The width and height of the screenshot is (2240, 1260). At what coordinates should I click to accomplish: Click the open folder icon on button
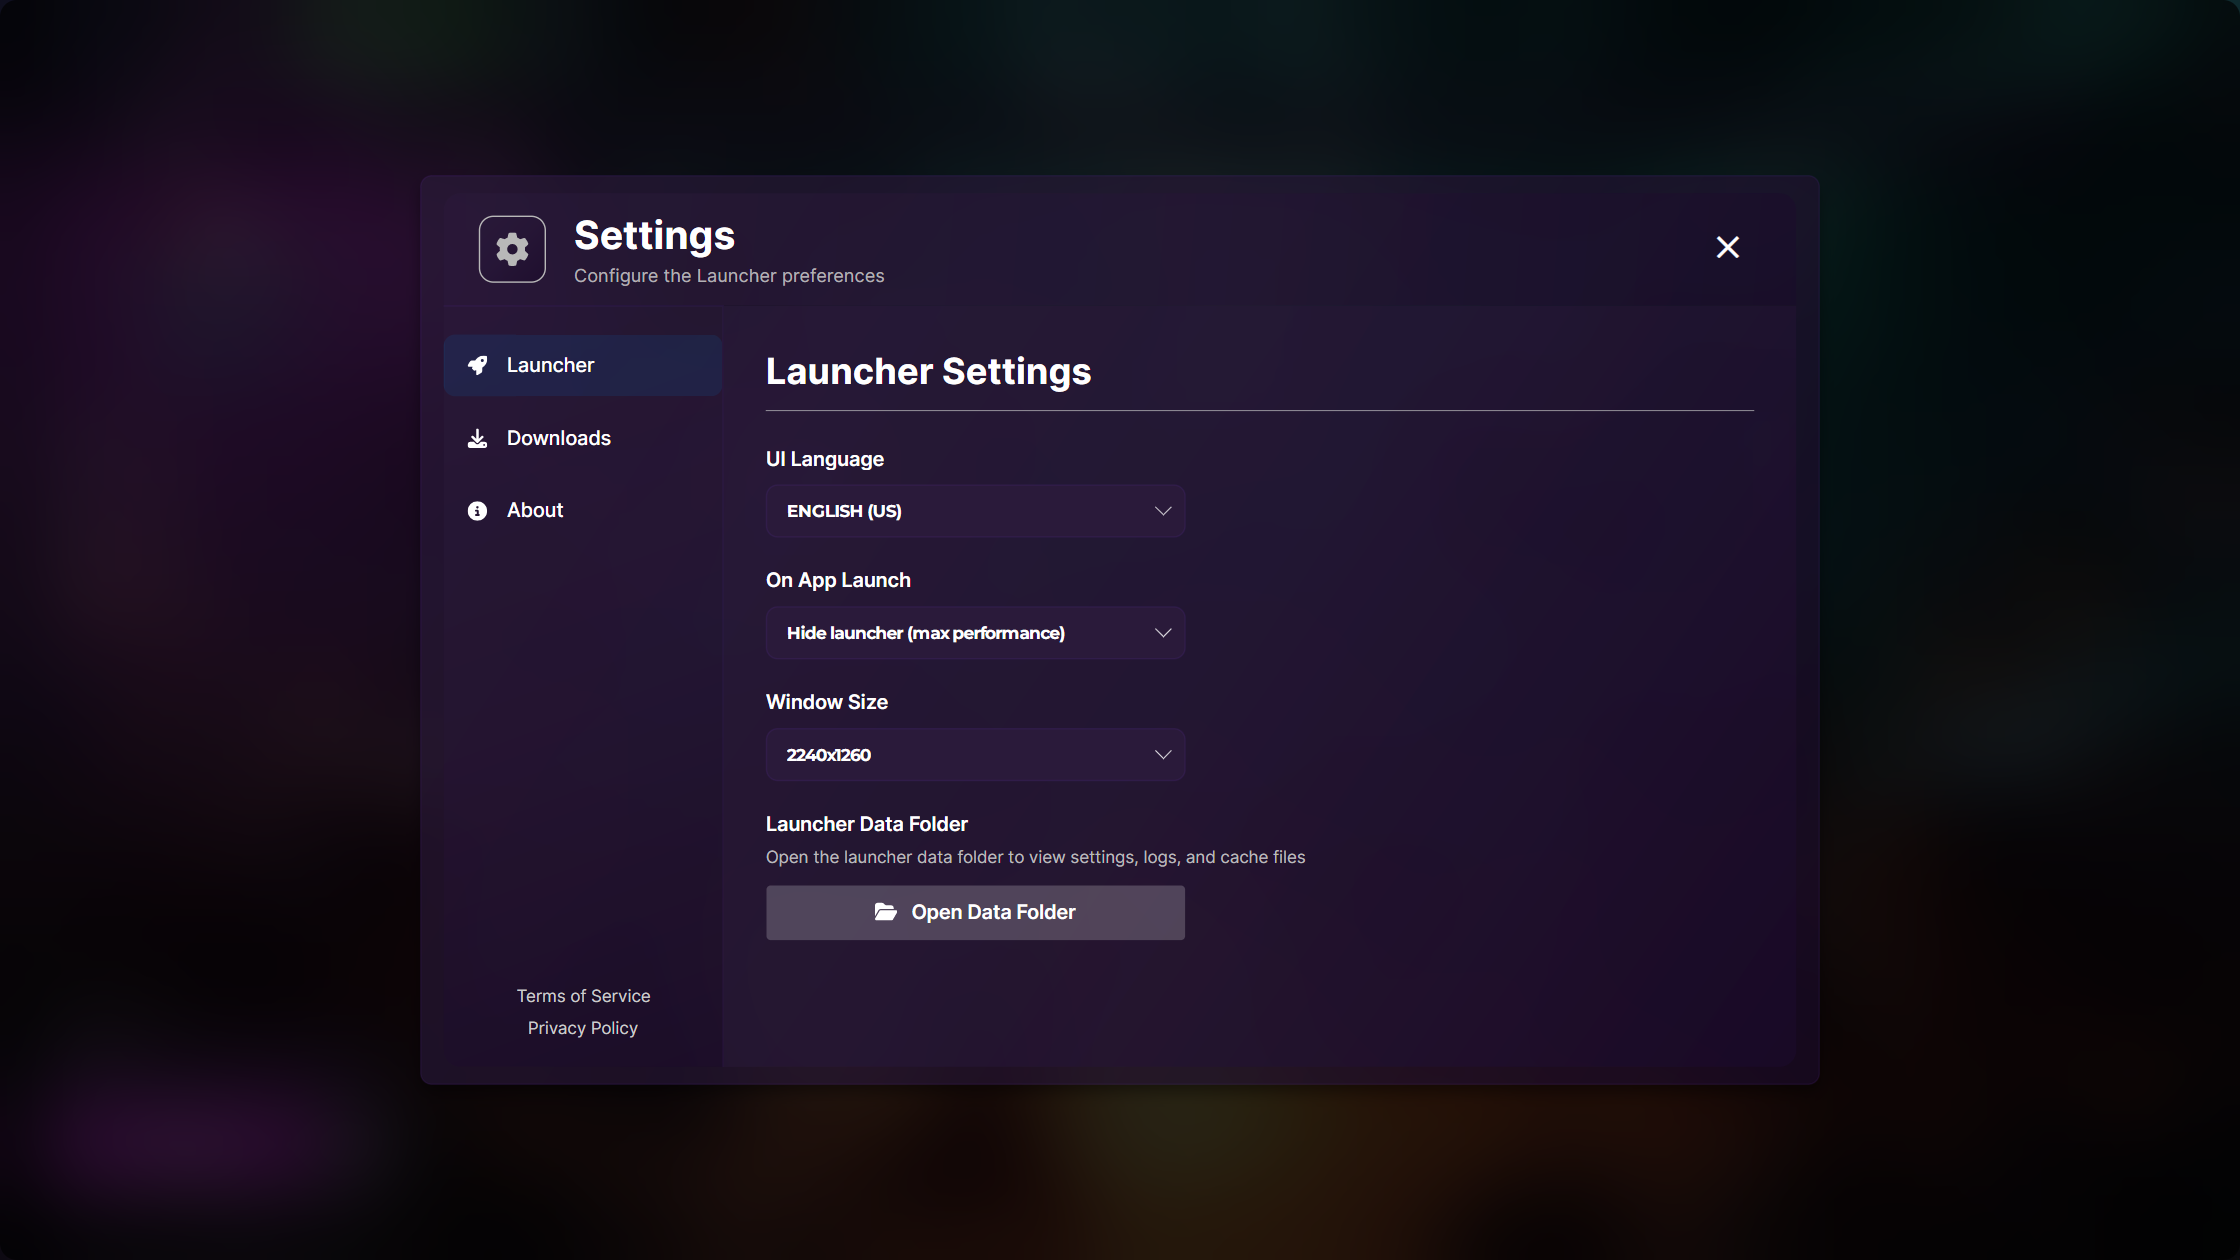pyautogui.click(x=885, y=912)
